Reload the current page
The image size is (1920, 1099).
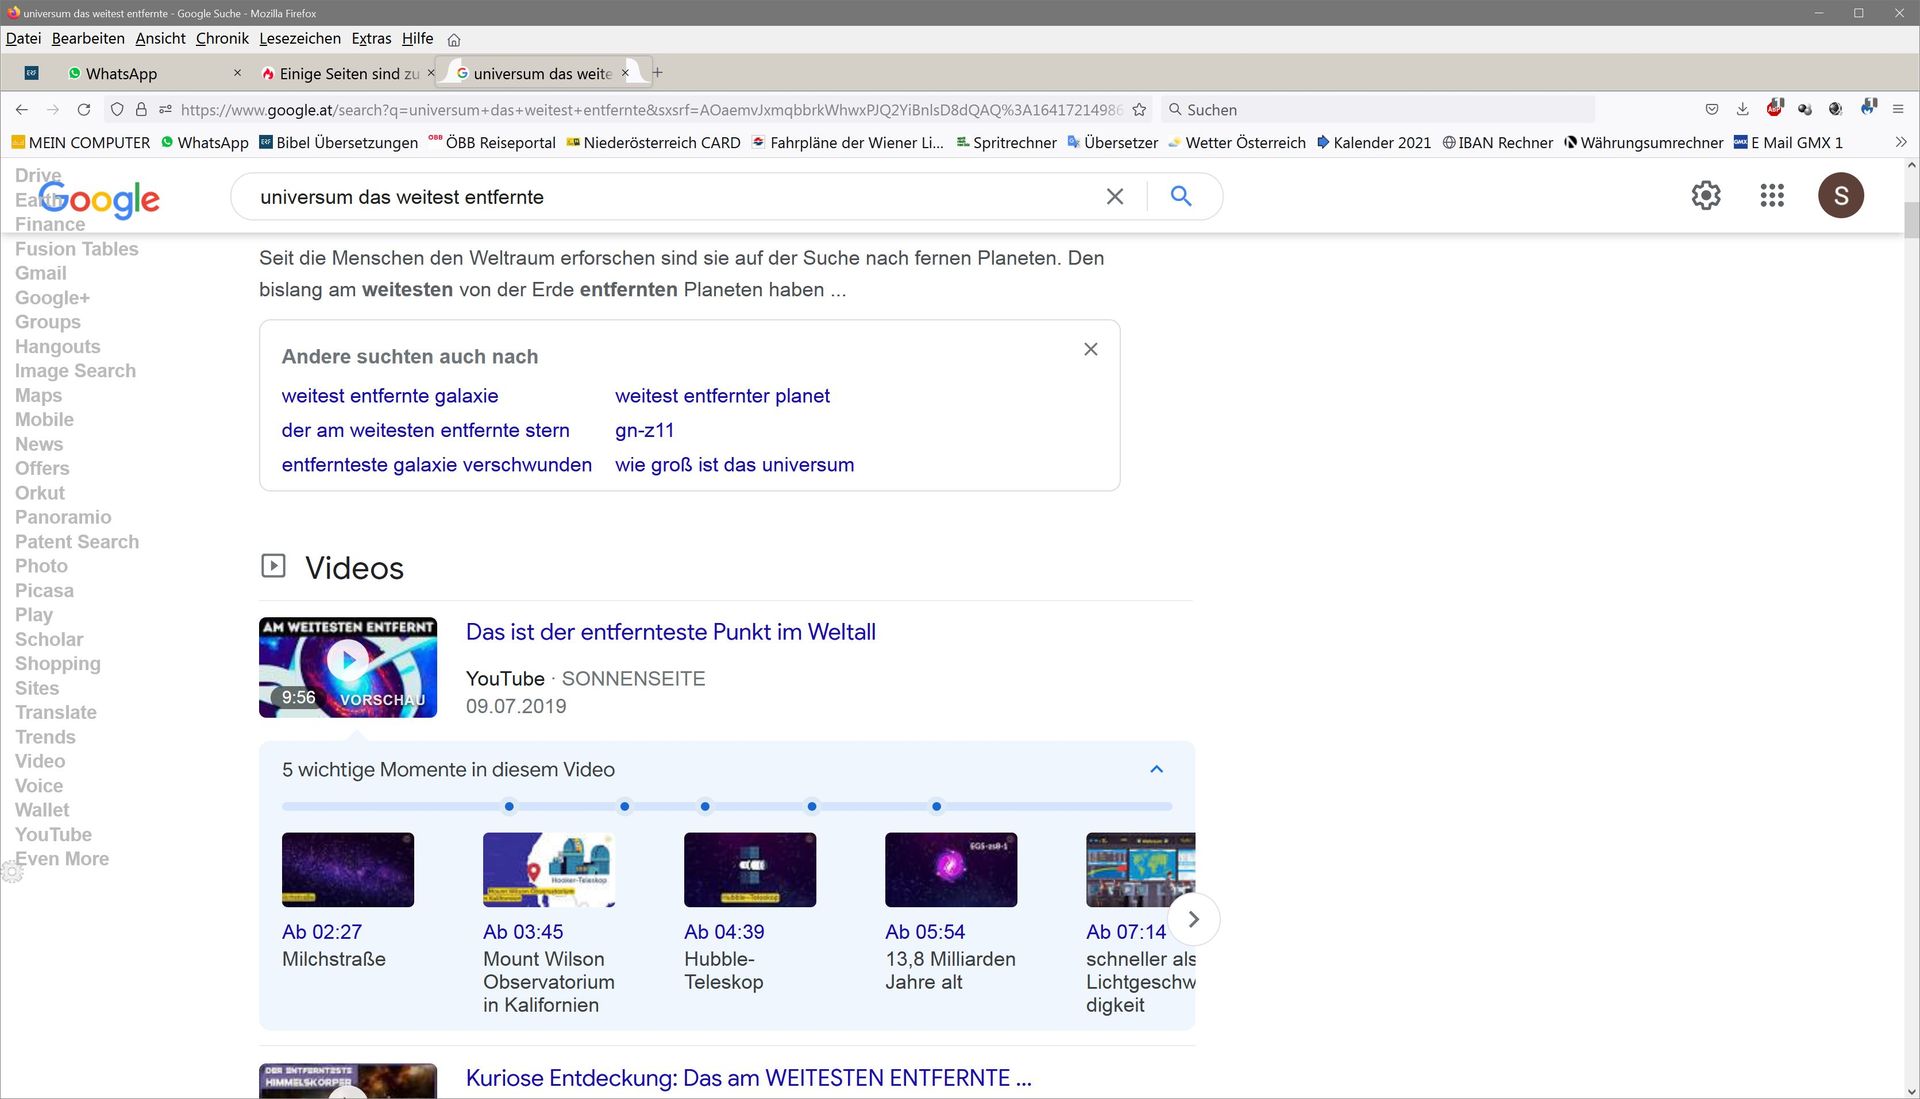84,110
